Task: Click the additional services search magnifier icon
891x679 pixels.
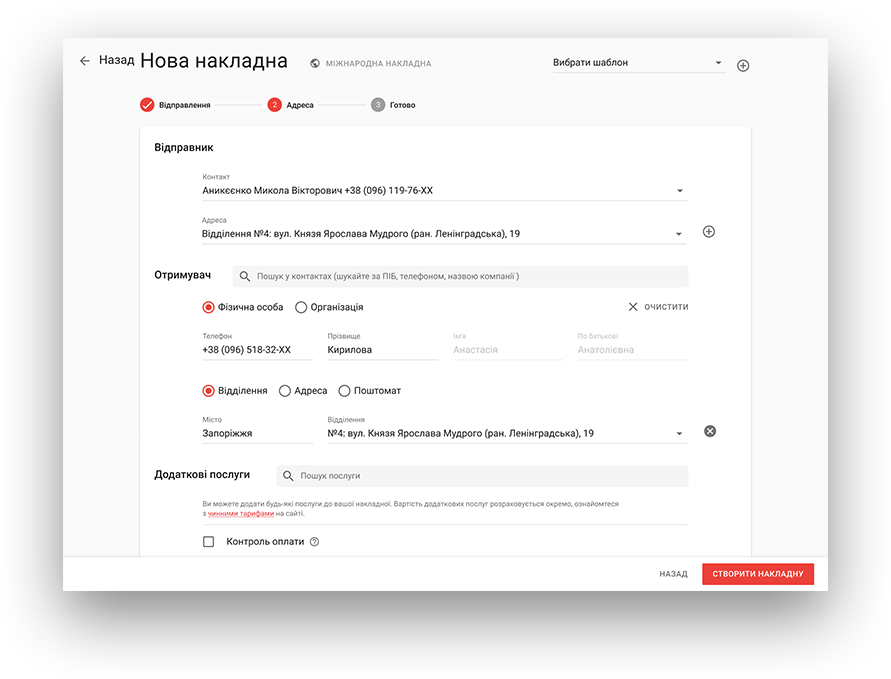Action: tap(288, 476)
